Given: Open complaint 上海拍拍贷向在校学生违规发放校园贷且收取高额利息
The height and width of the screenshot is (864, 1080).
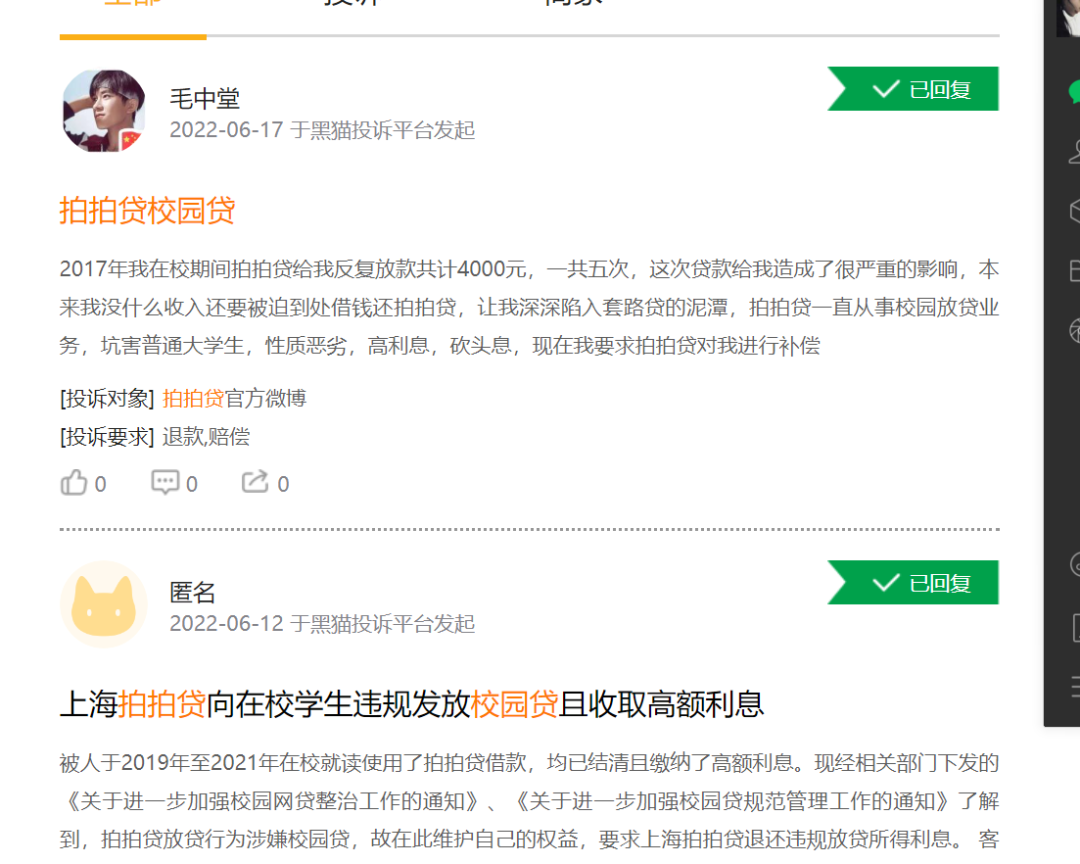Looking at the screenshot, I should (412, 704).
